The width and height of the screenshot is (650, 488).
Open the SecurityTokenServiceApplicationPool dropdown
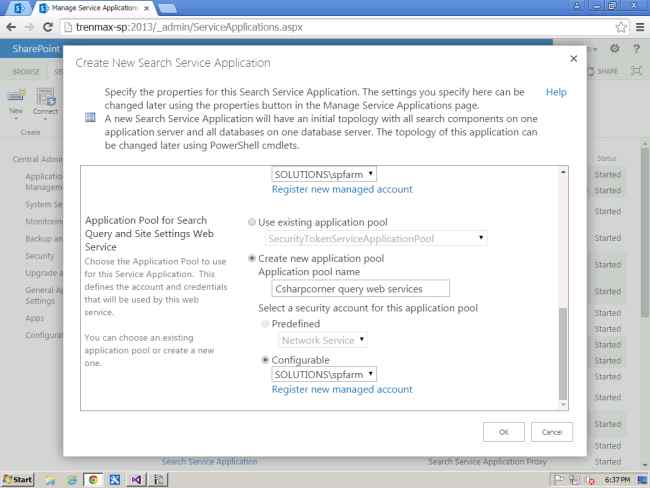pyautogui.click(x=376, y=238)
